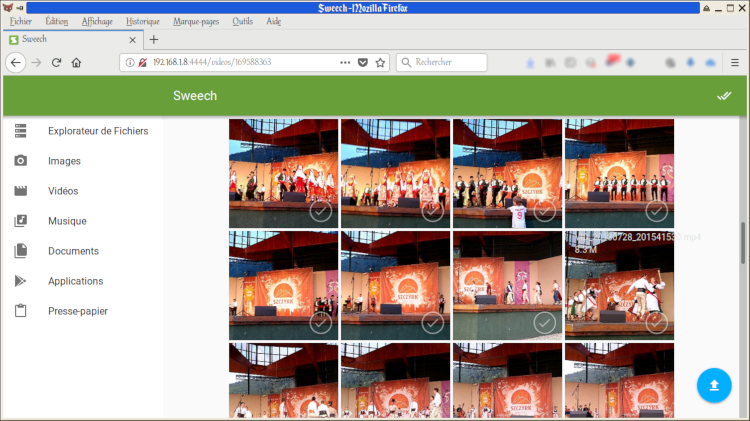Open the 20154153 mp4 video thumbnail
Viewport: 750px width, 421px height.
[619, 286]
